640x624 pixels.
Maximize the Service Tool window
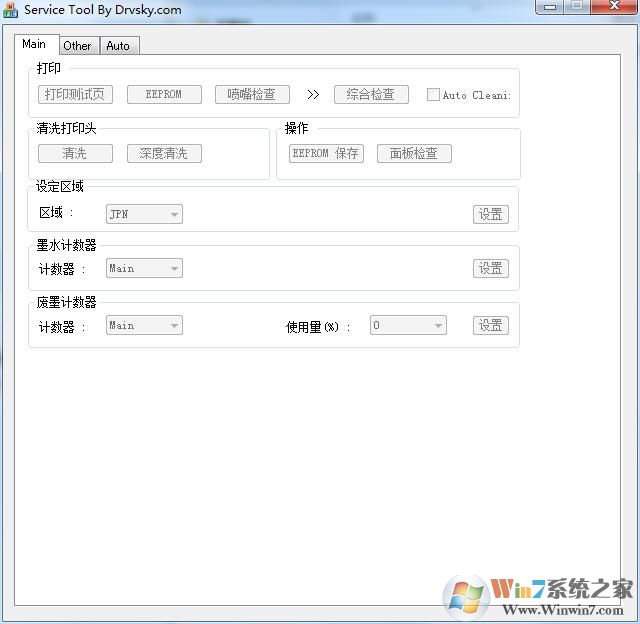pos(577,6)
